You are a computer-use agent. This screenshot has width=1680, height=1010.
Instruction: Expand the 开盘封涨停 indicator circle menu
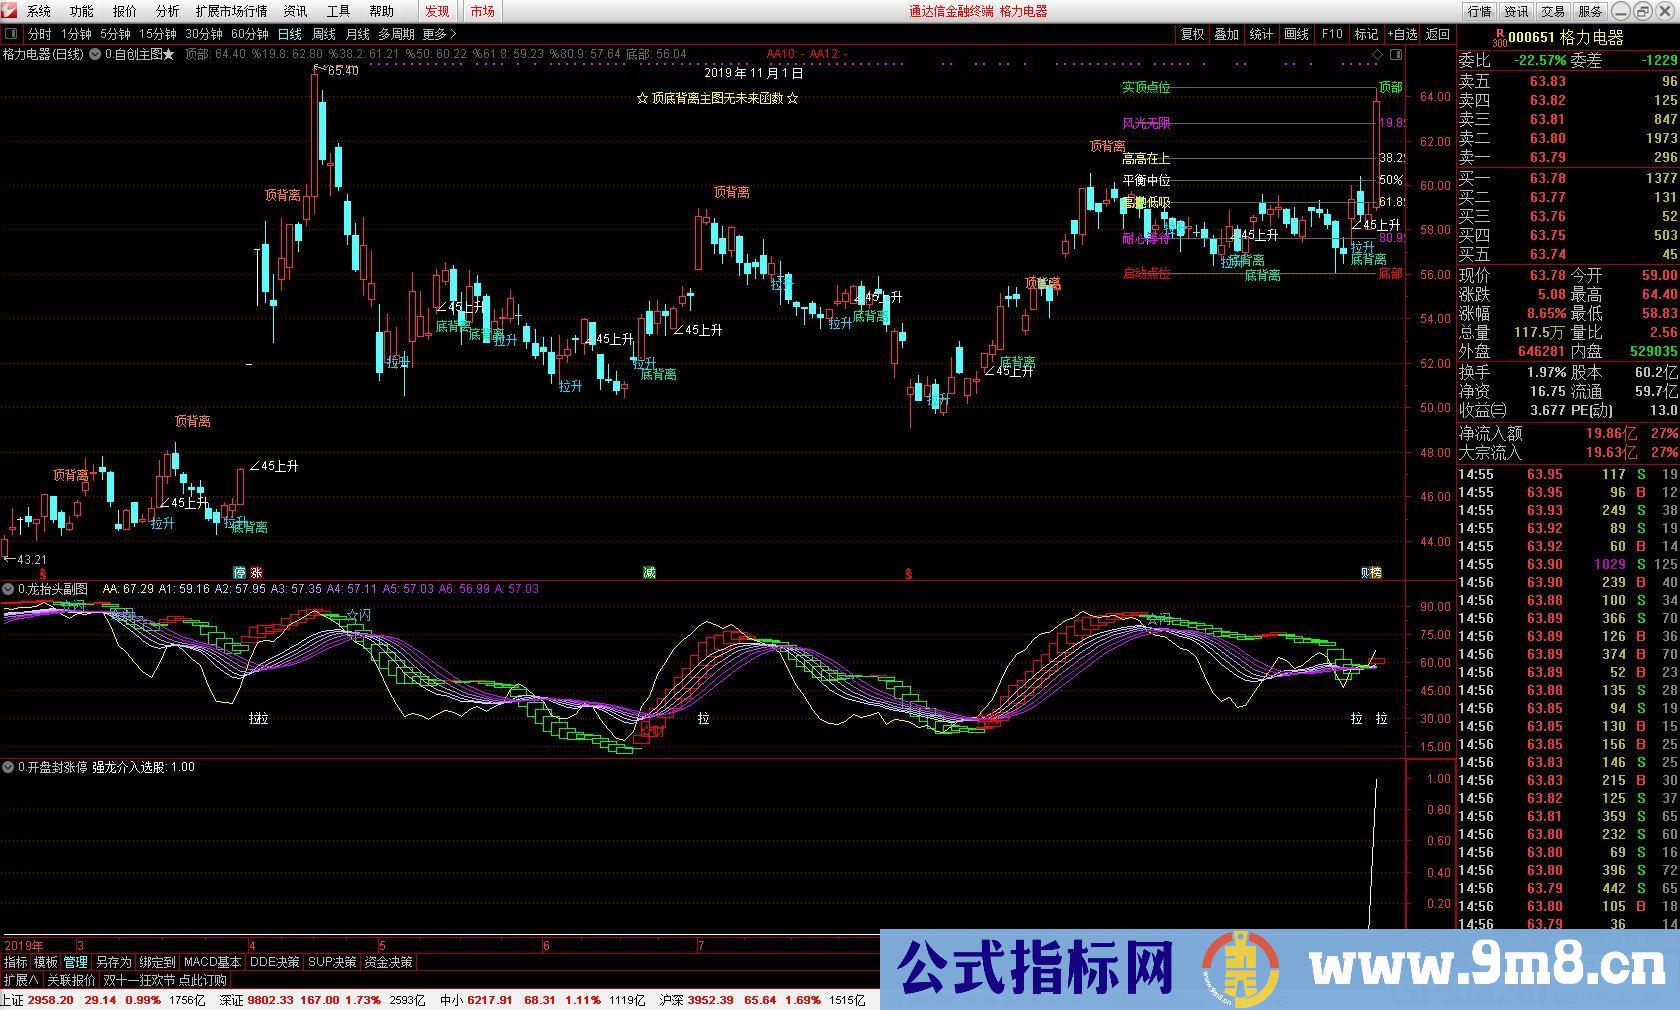[x=9, y=767]
